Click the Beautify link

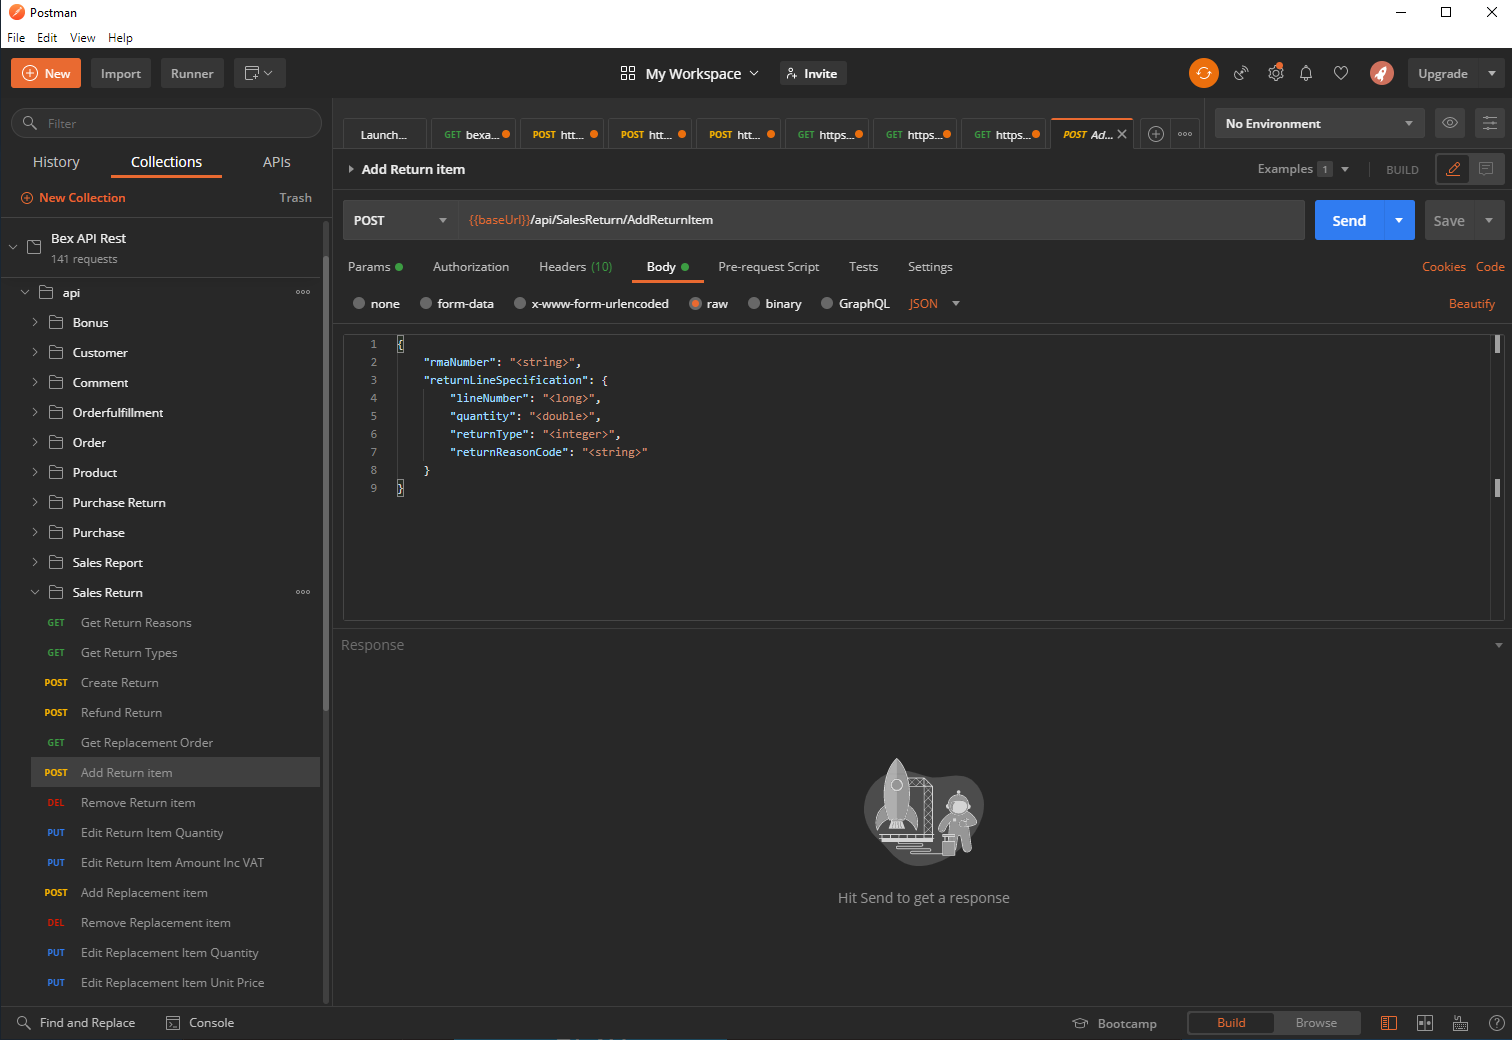[x=1471, y=304]
